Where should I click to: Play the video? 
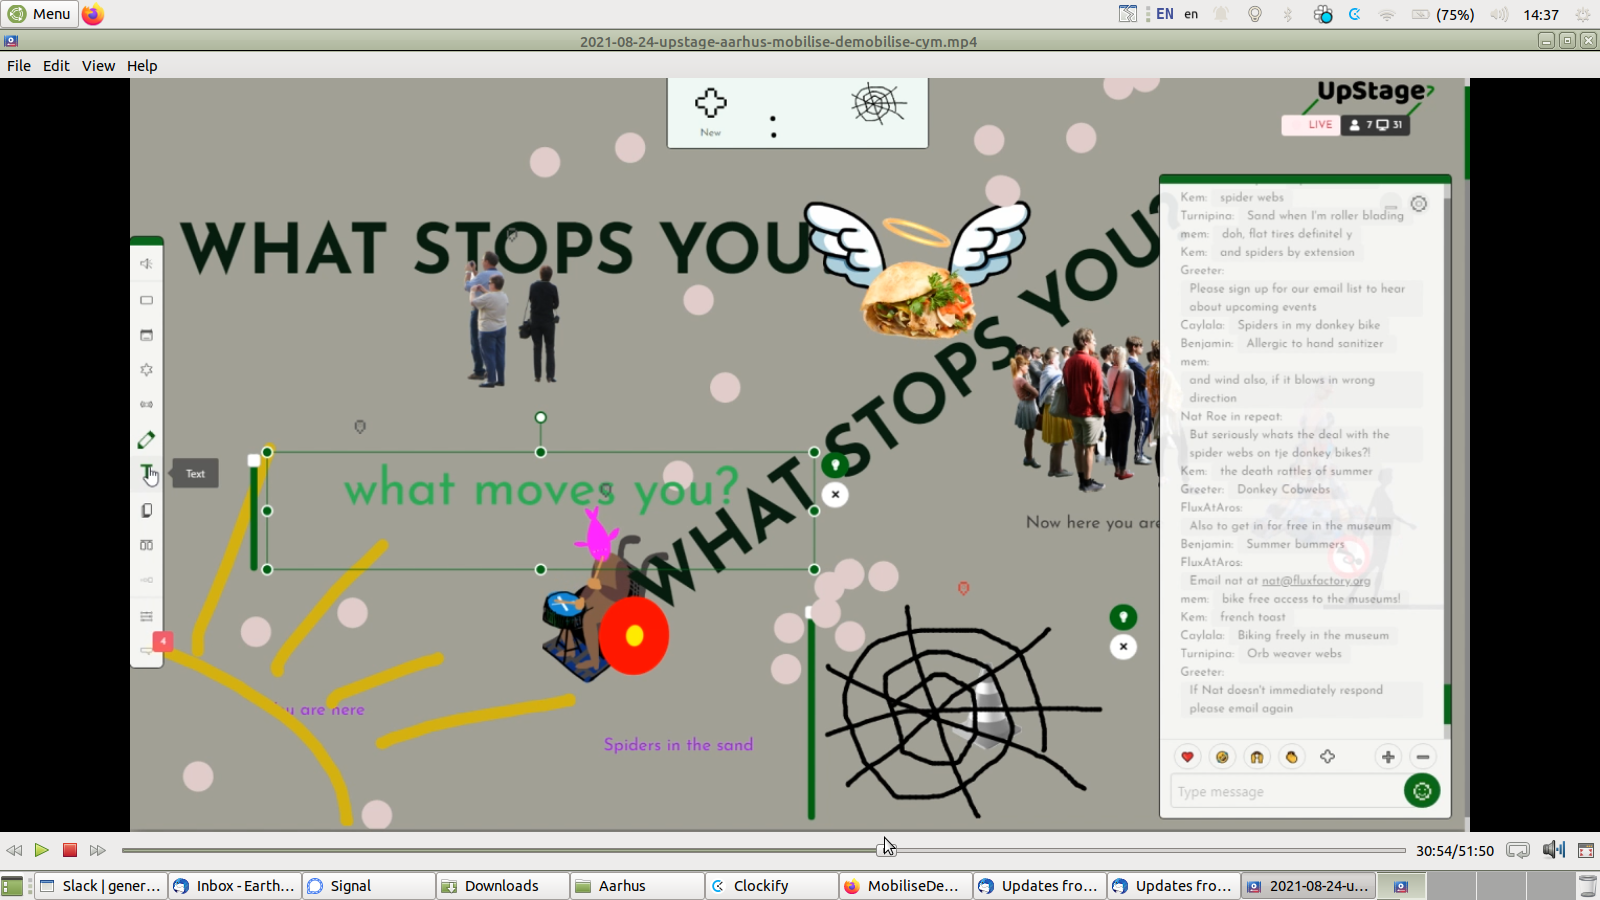pyautogui.click(x=41, y=850)
